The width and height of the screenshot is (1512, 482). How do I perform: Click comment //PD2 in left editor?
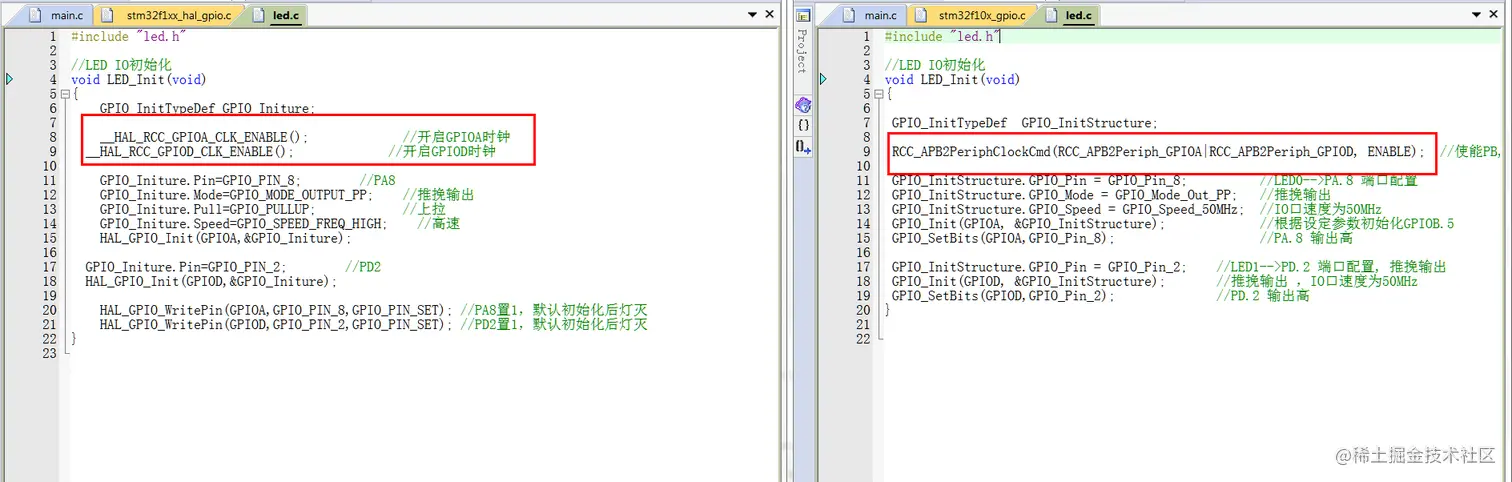coord(363,267)
